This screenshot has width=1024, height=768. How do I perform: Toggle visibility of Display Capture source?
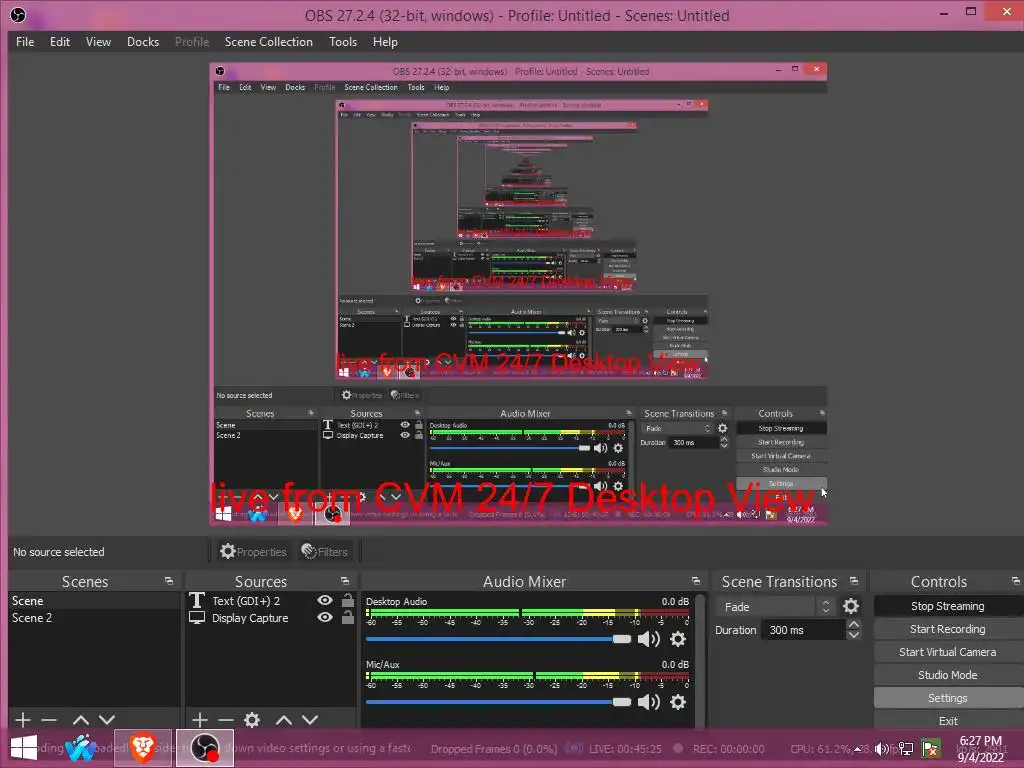[x=325, y=617]
